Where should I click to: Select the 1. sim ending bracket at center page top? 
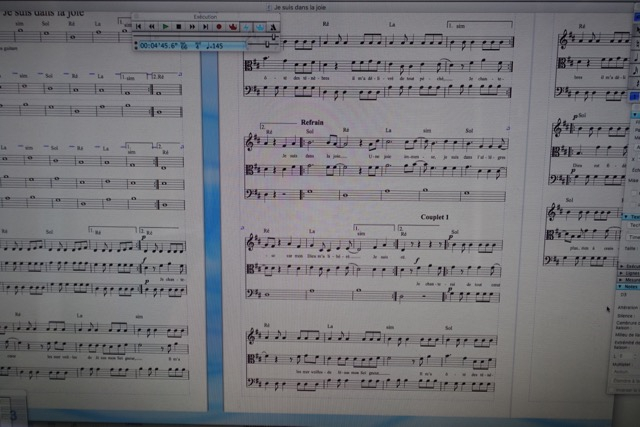click(480, 25)
